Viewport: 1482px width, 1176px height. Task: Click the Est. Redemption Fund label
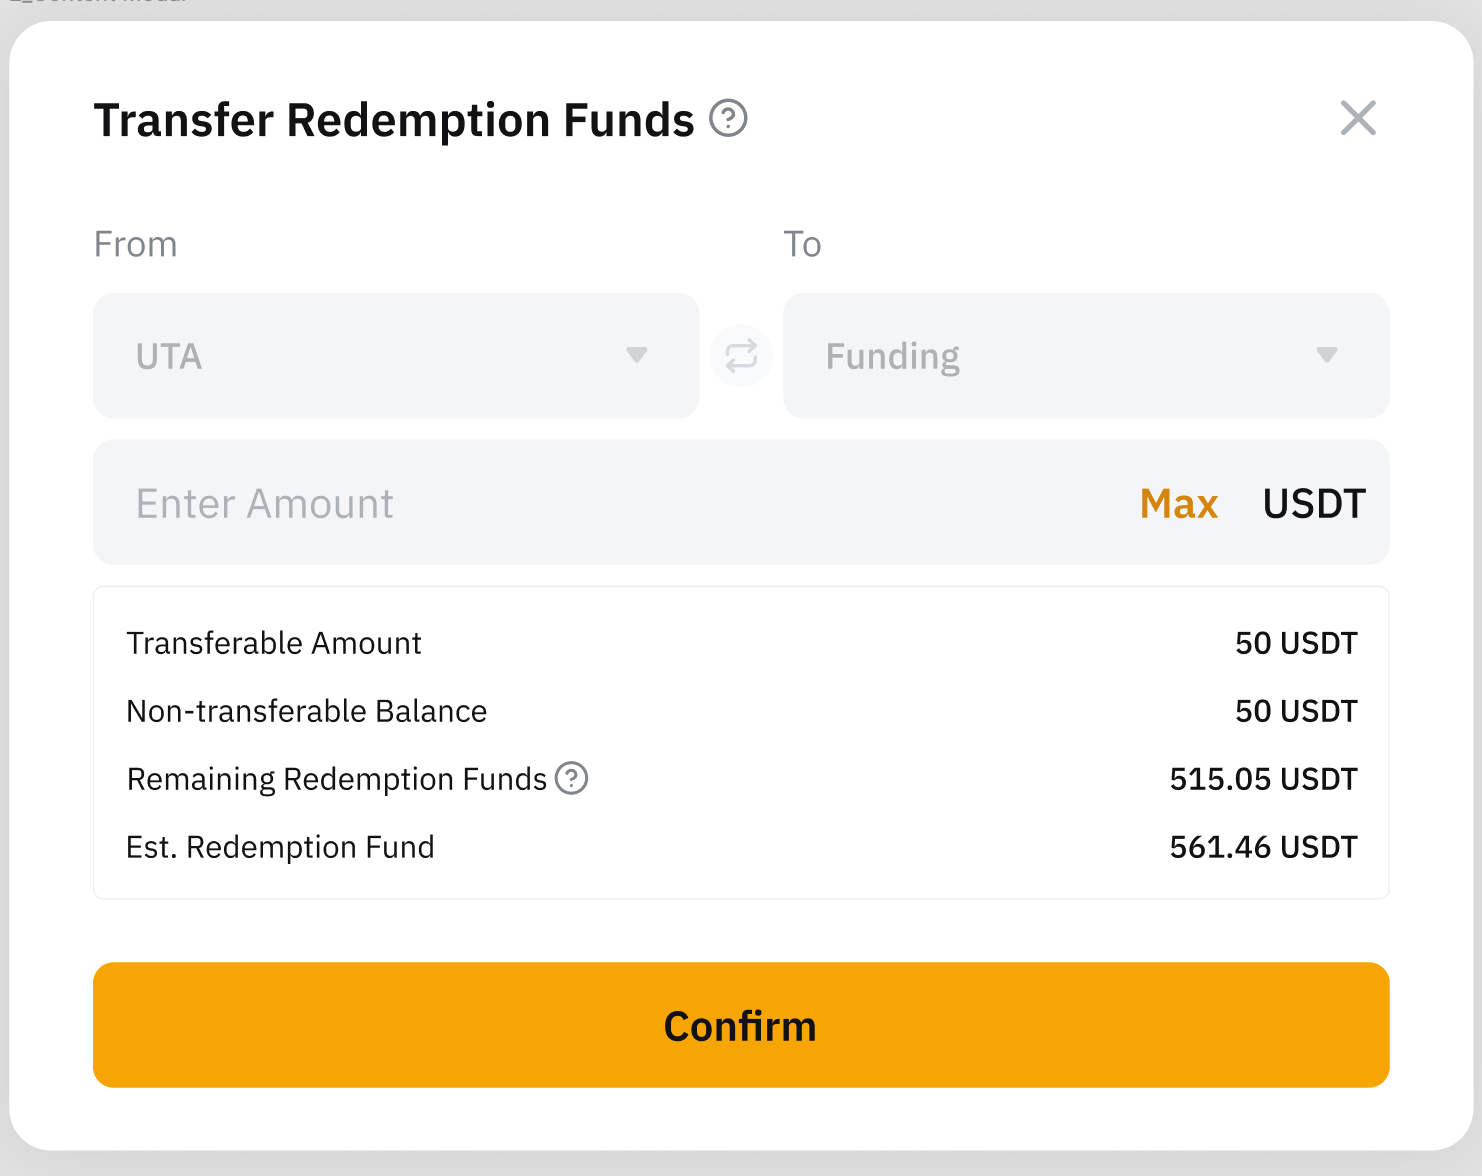[x=280, y=847]
